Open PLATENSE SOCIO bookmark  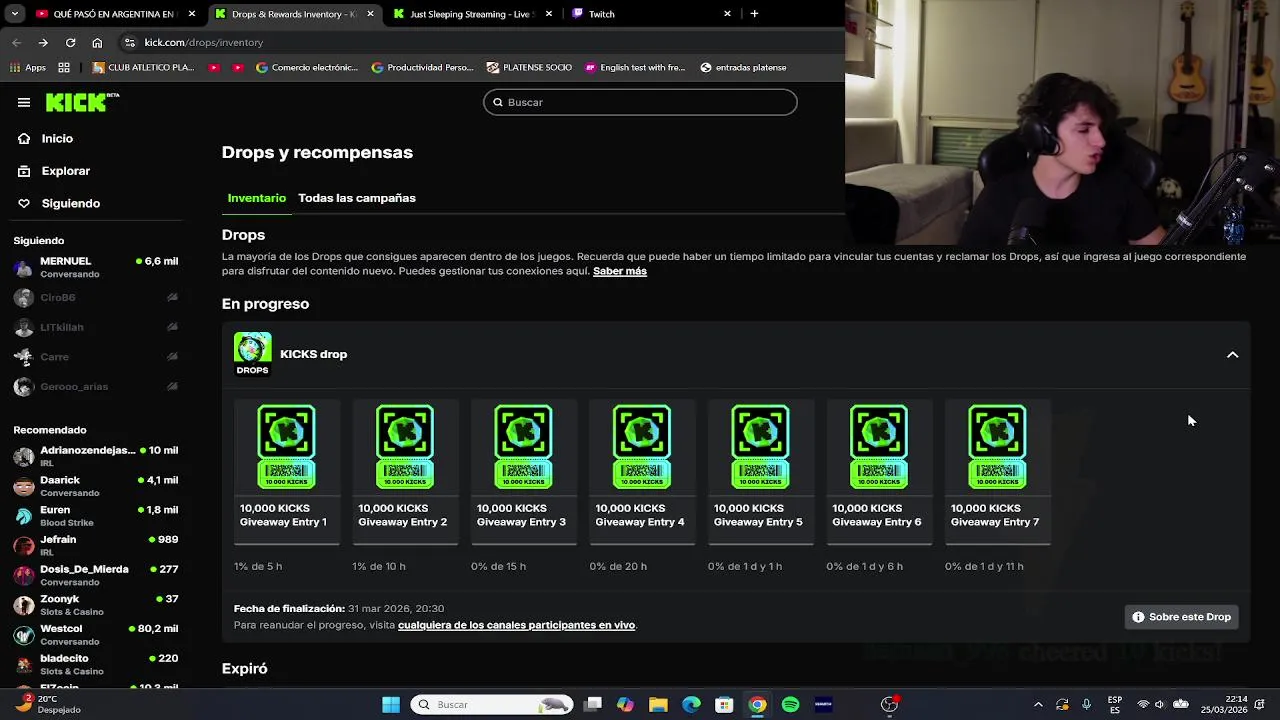(x=529, y=68)
